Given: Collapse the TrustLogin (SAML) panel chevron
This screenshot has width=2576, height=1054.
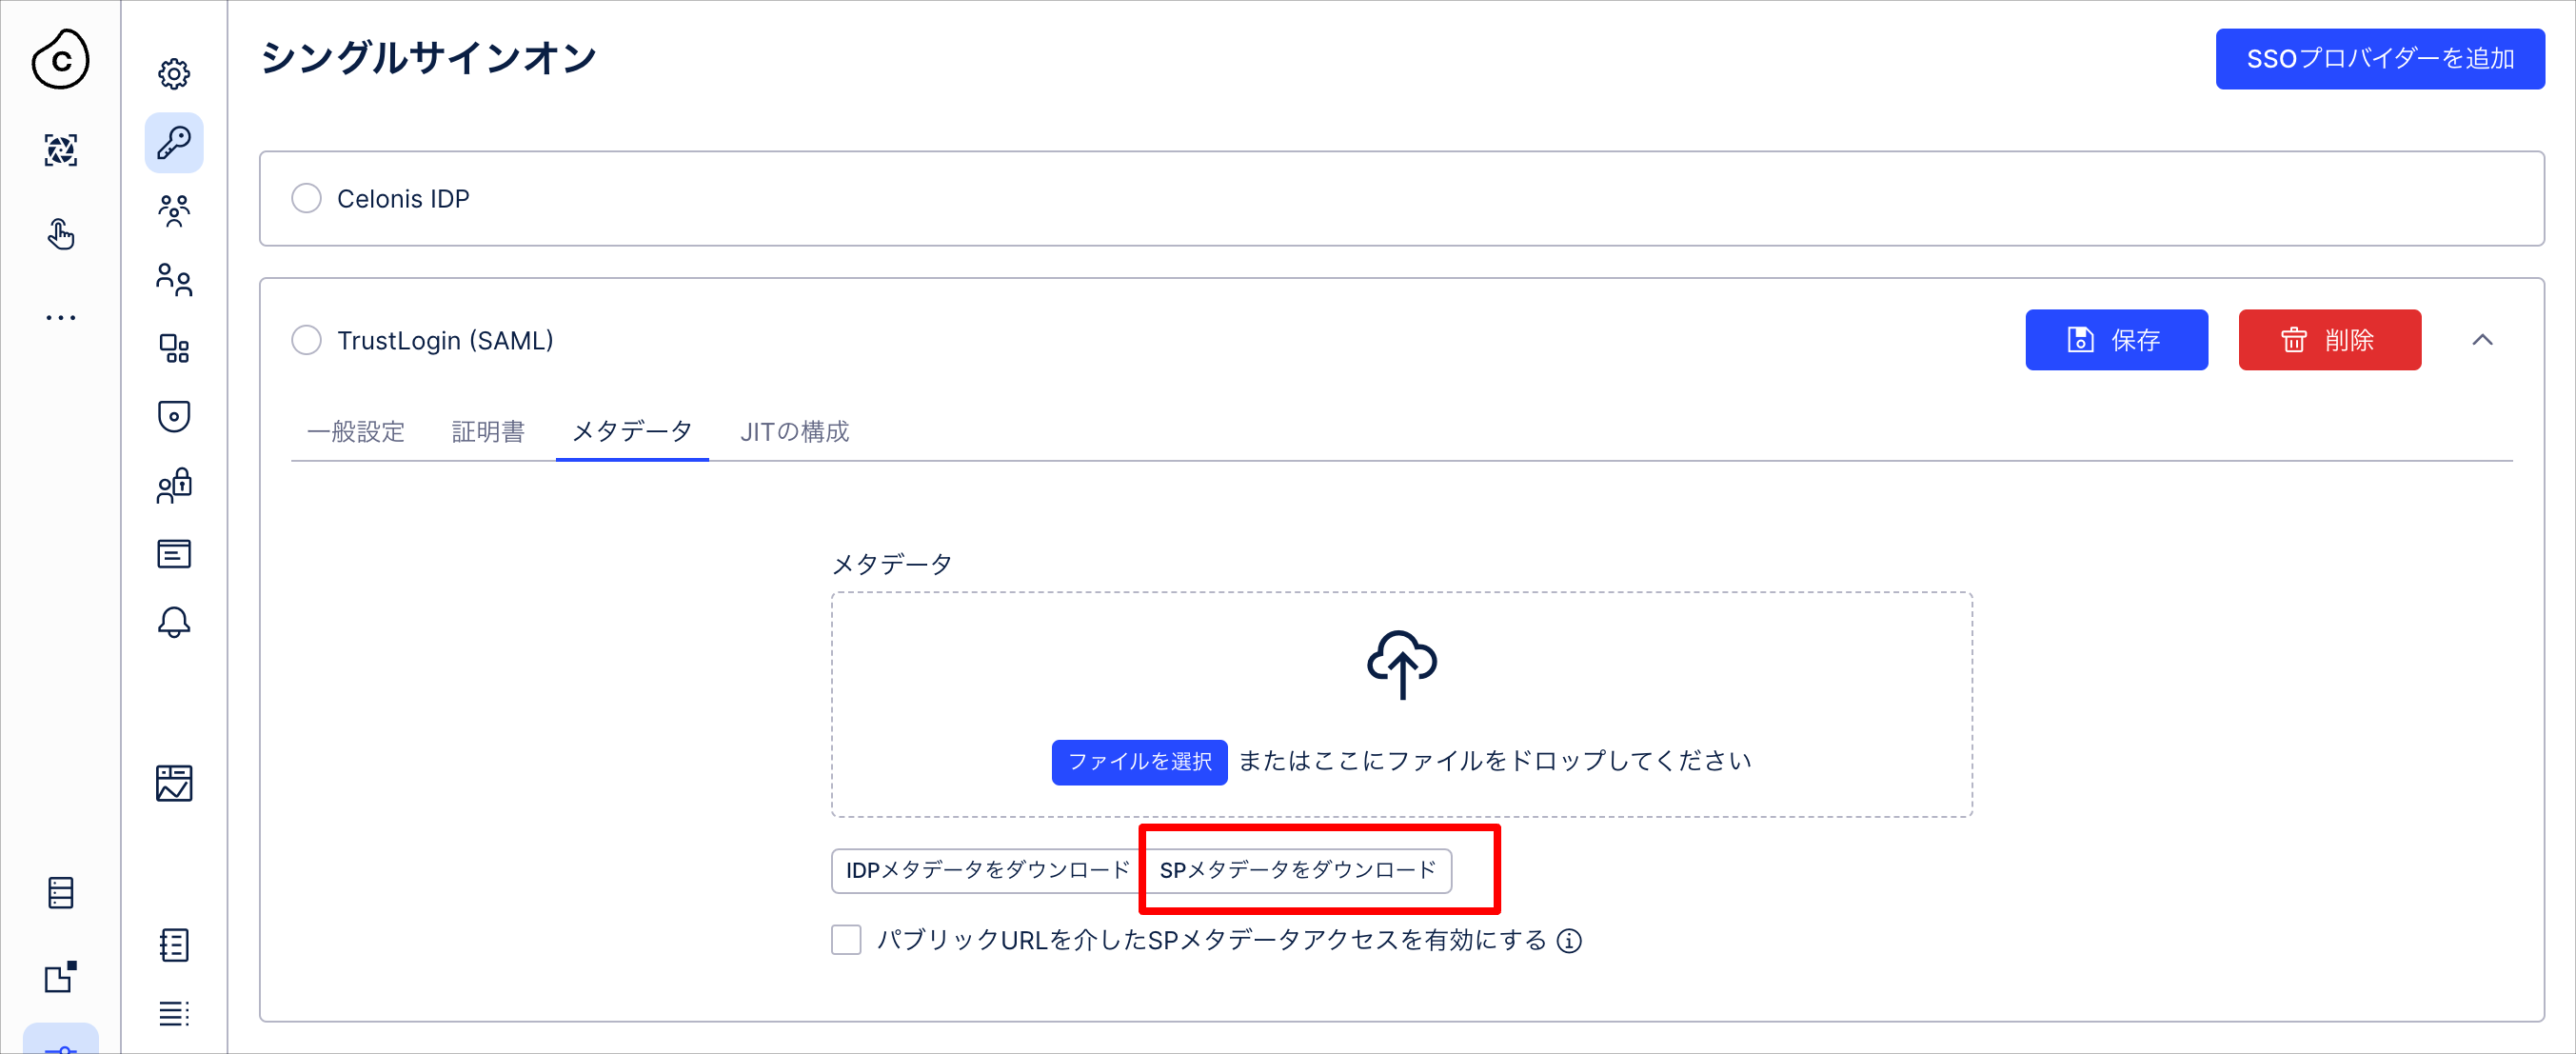Looking at the screenshot, I should [x=2482, y=340].
